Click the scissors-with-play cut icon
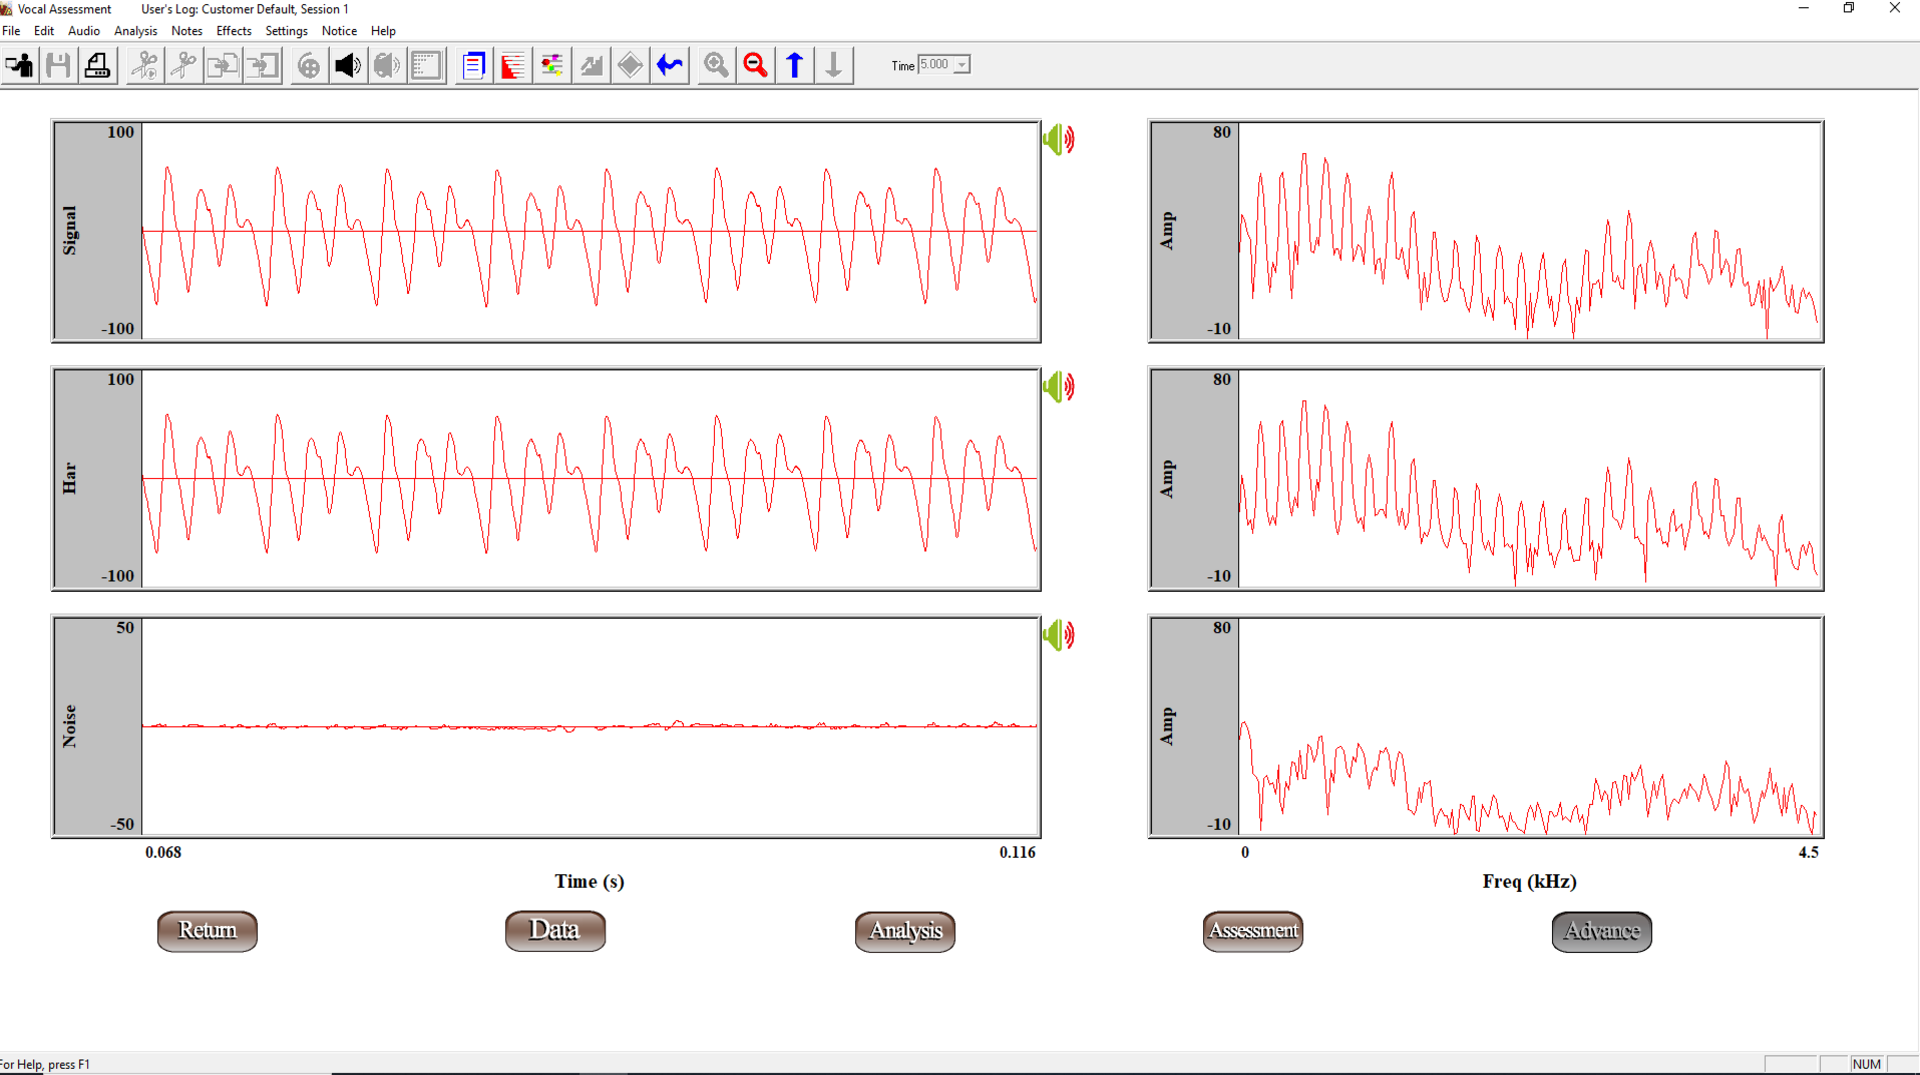 click(145, 66)
